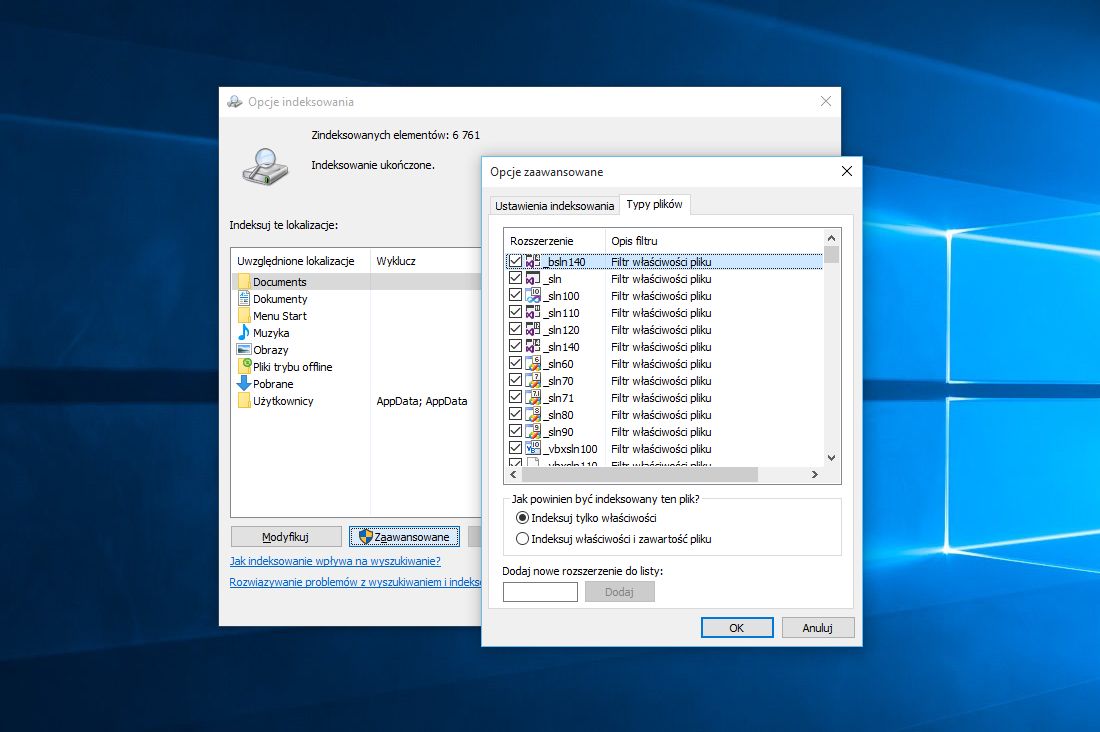Click the _sln70 file type icon
This screenshot has width=1100, height=732.
click(533, 380)
